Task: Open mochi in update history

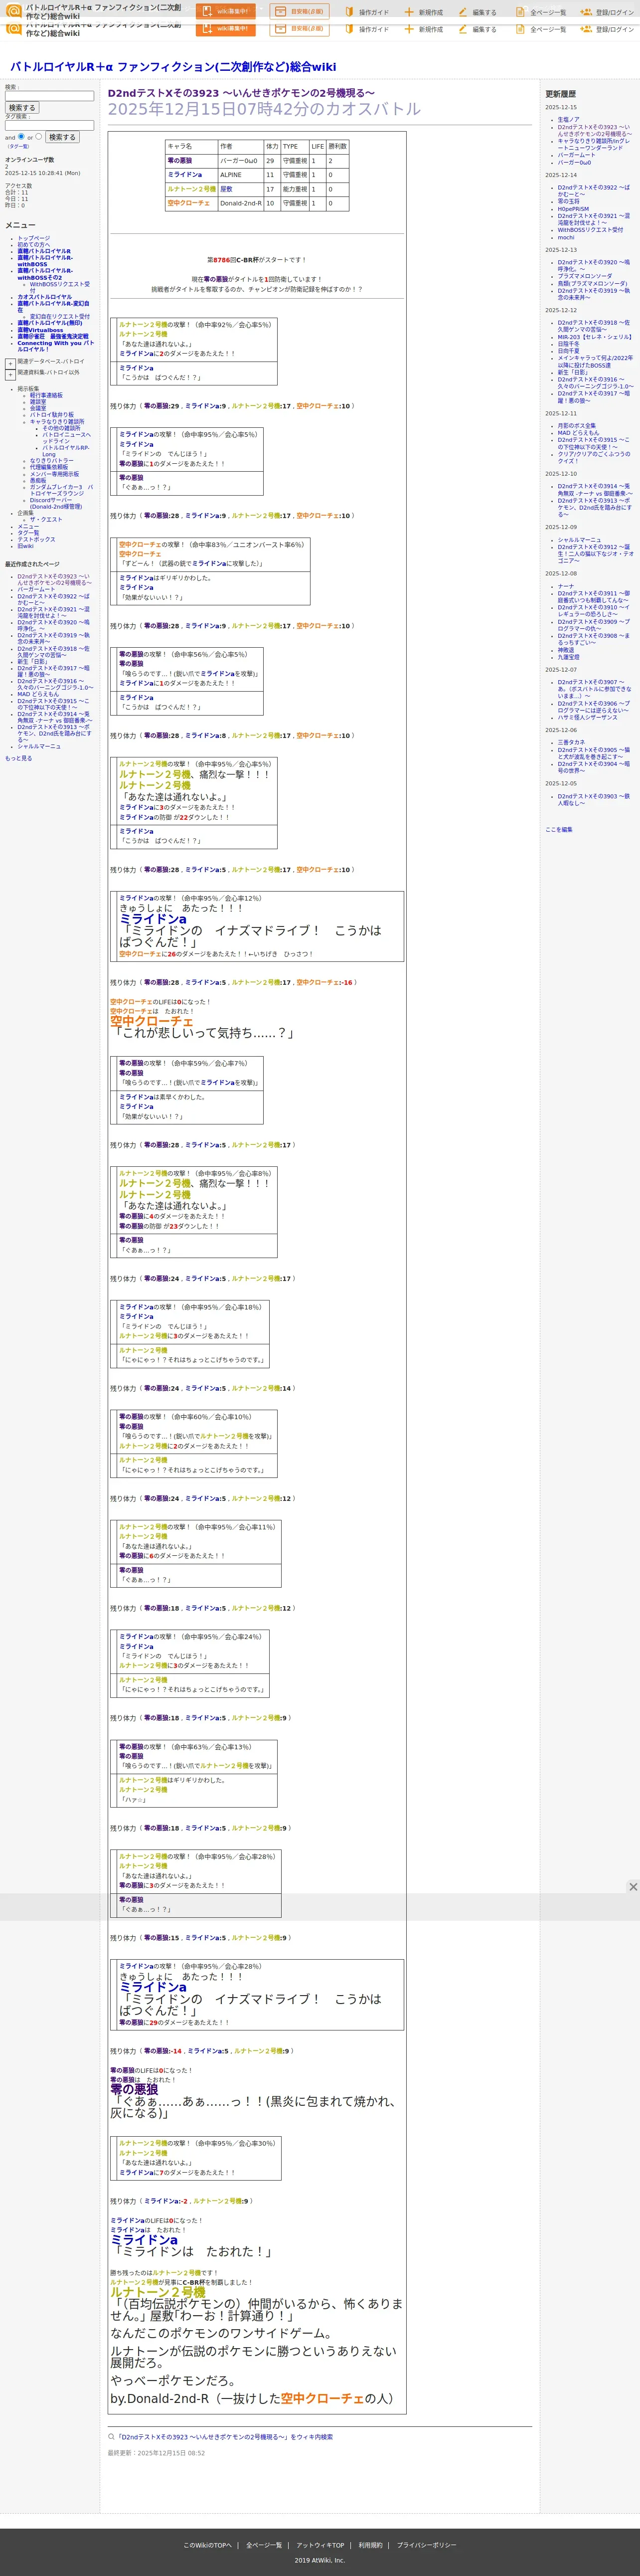Action: click(566, 238)
